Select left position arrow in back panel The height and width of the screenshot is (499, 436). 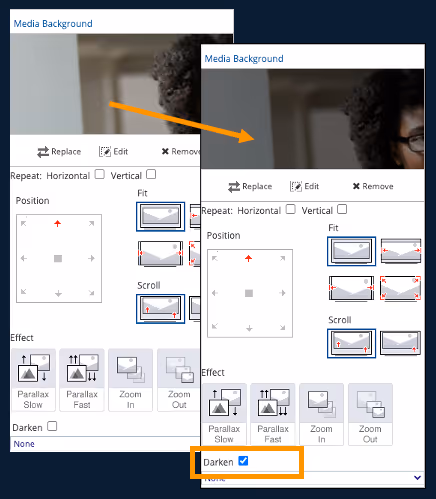[24, 258]
